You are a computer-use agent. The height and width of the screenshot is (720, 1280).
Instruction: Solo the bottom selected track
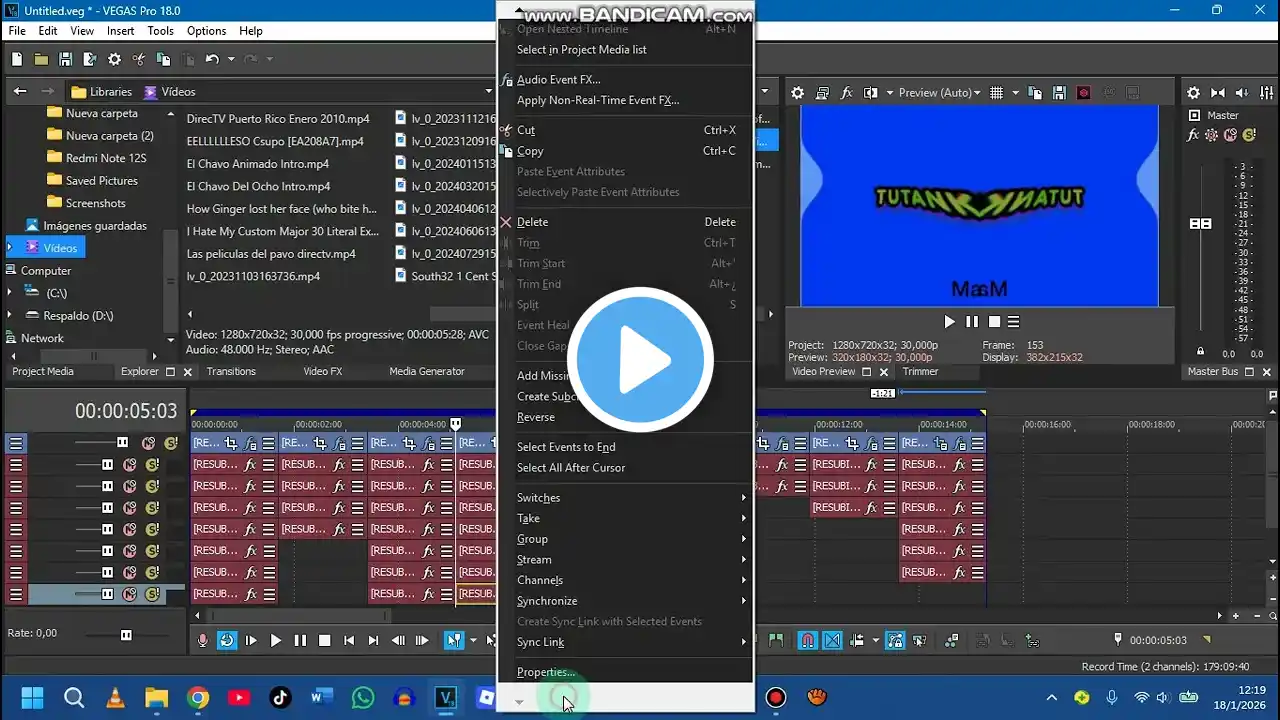[x=152, y=594]
